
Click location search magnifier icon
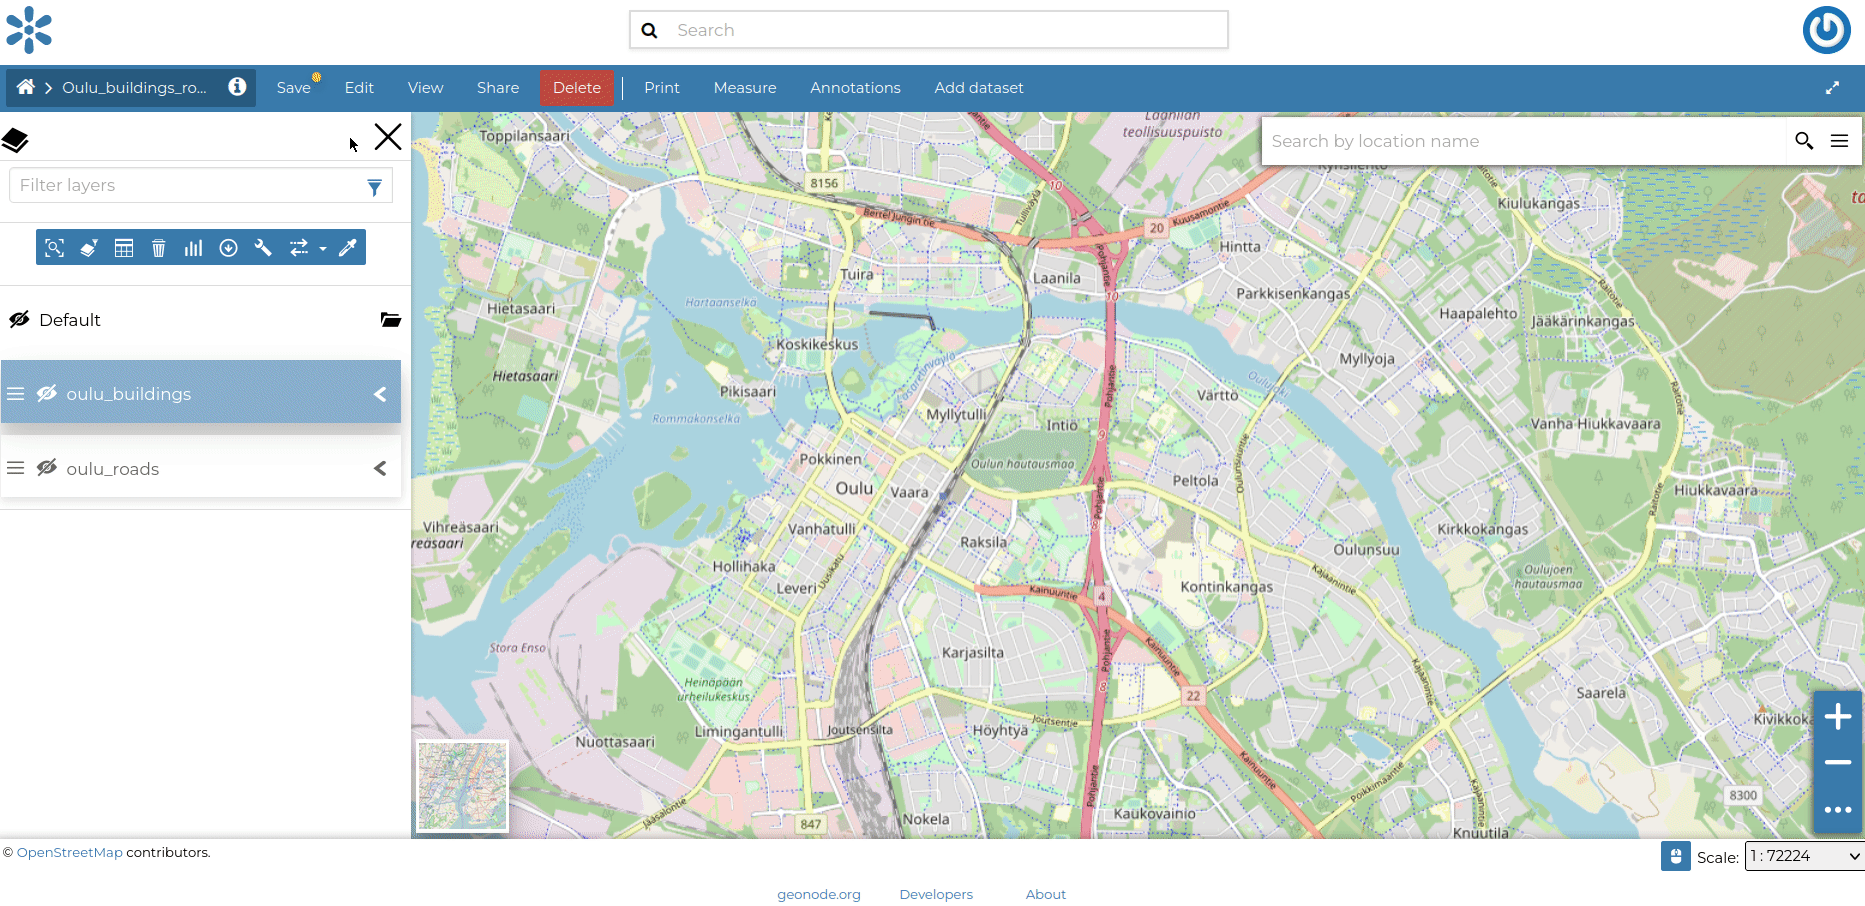click(x=1804, y=141)
